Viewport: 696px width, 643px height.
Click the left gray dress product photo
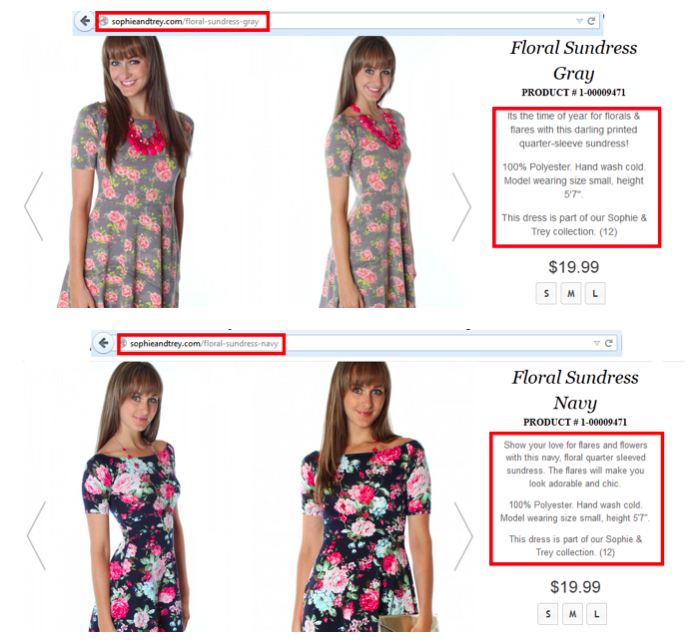[126, 172]
